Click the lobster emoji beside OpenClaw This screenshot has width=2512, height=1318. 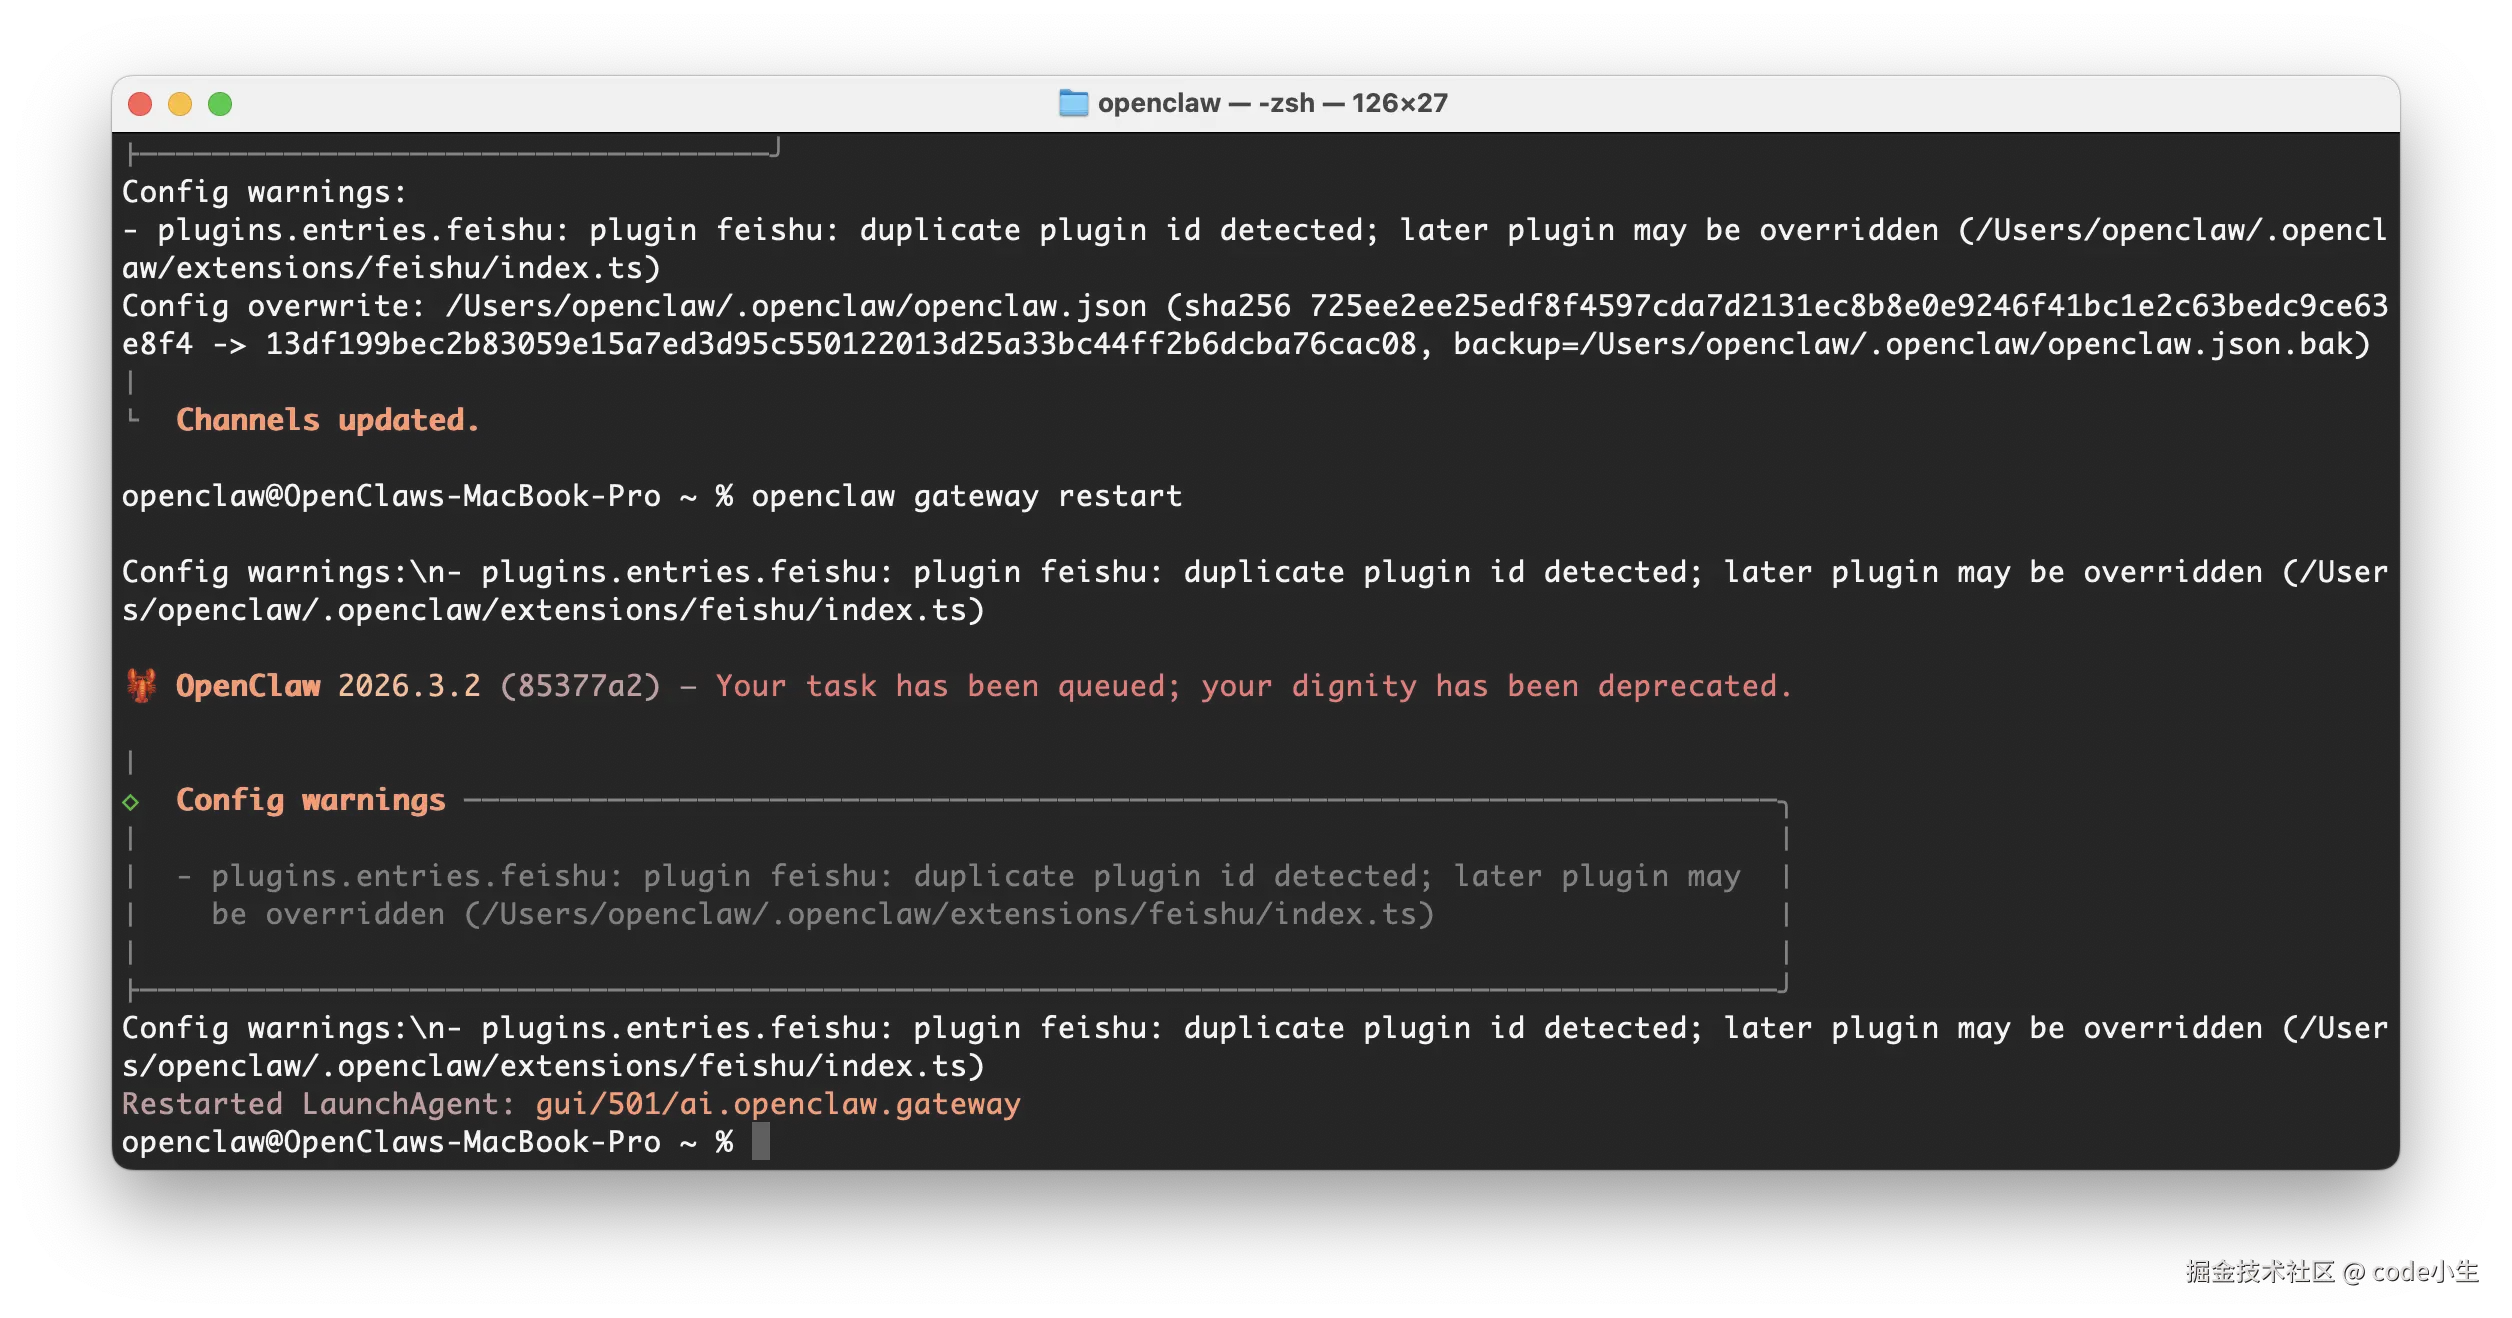pyautogui.click(x=141, y=686)
